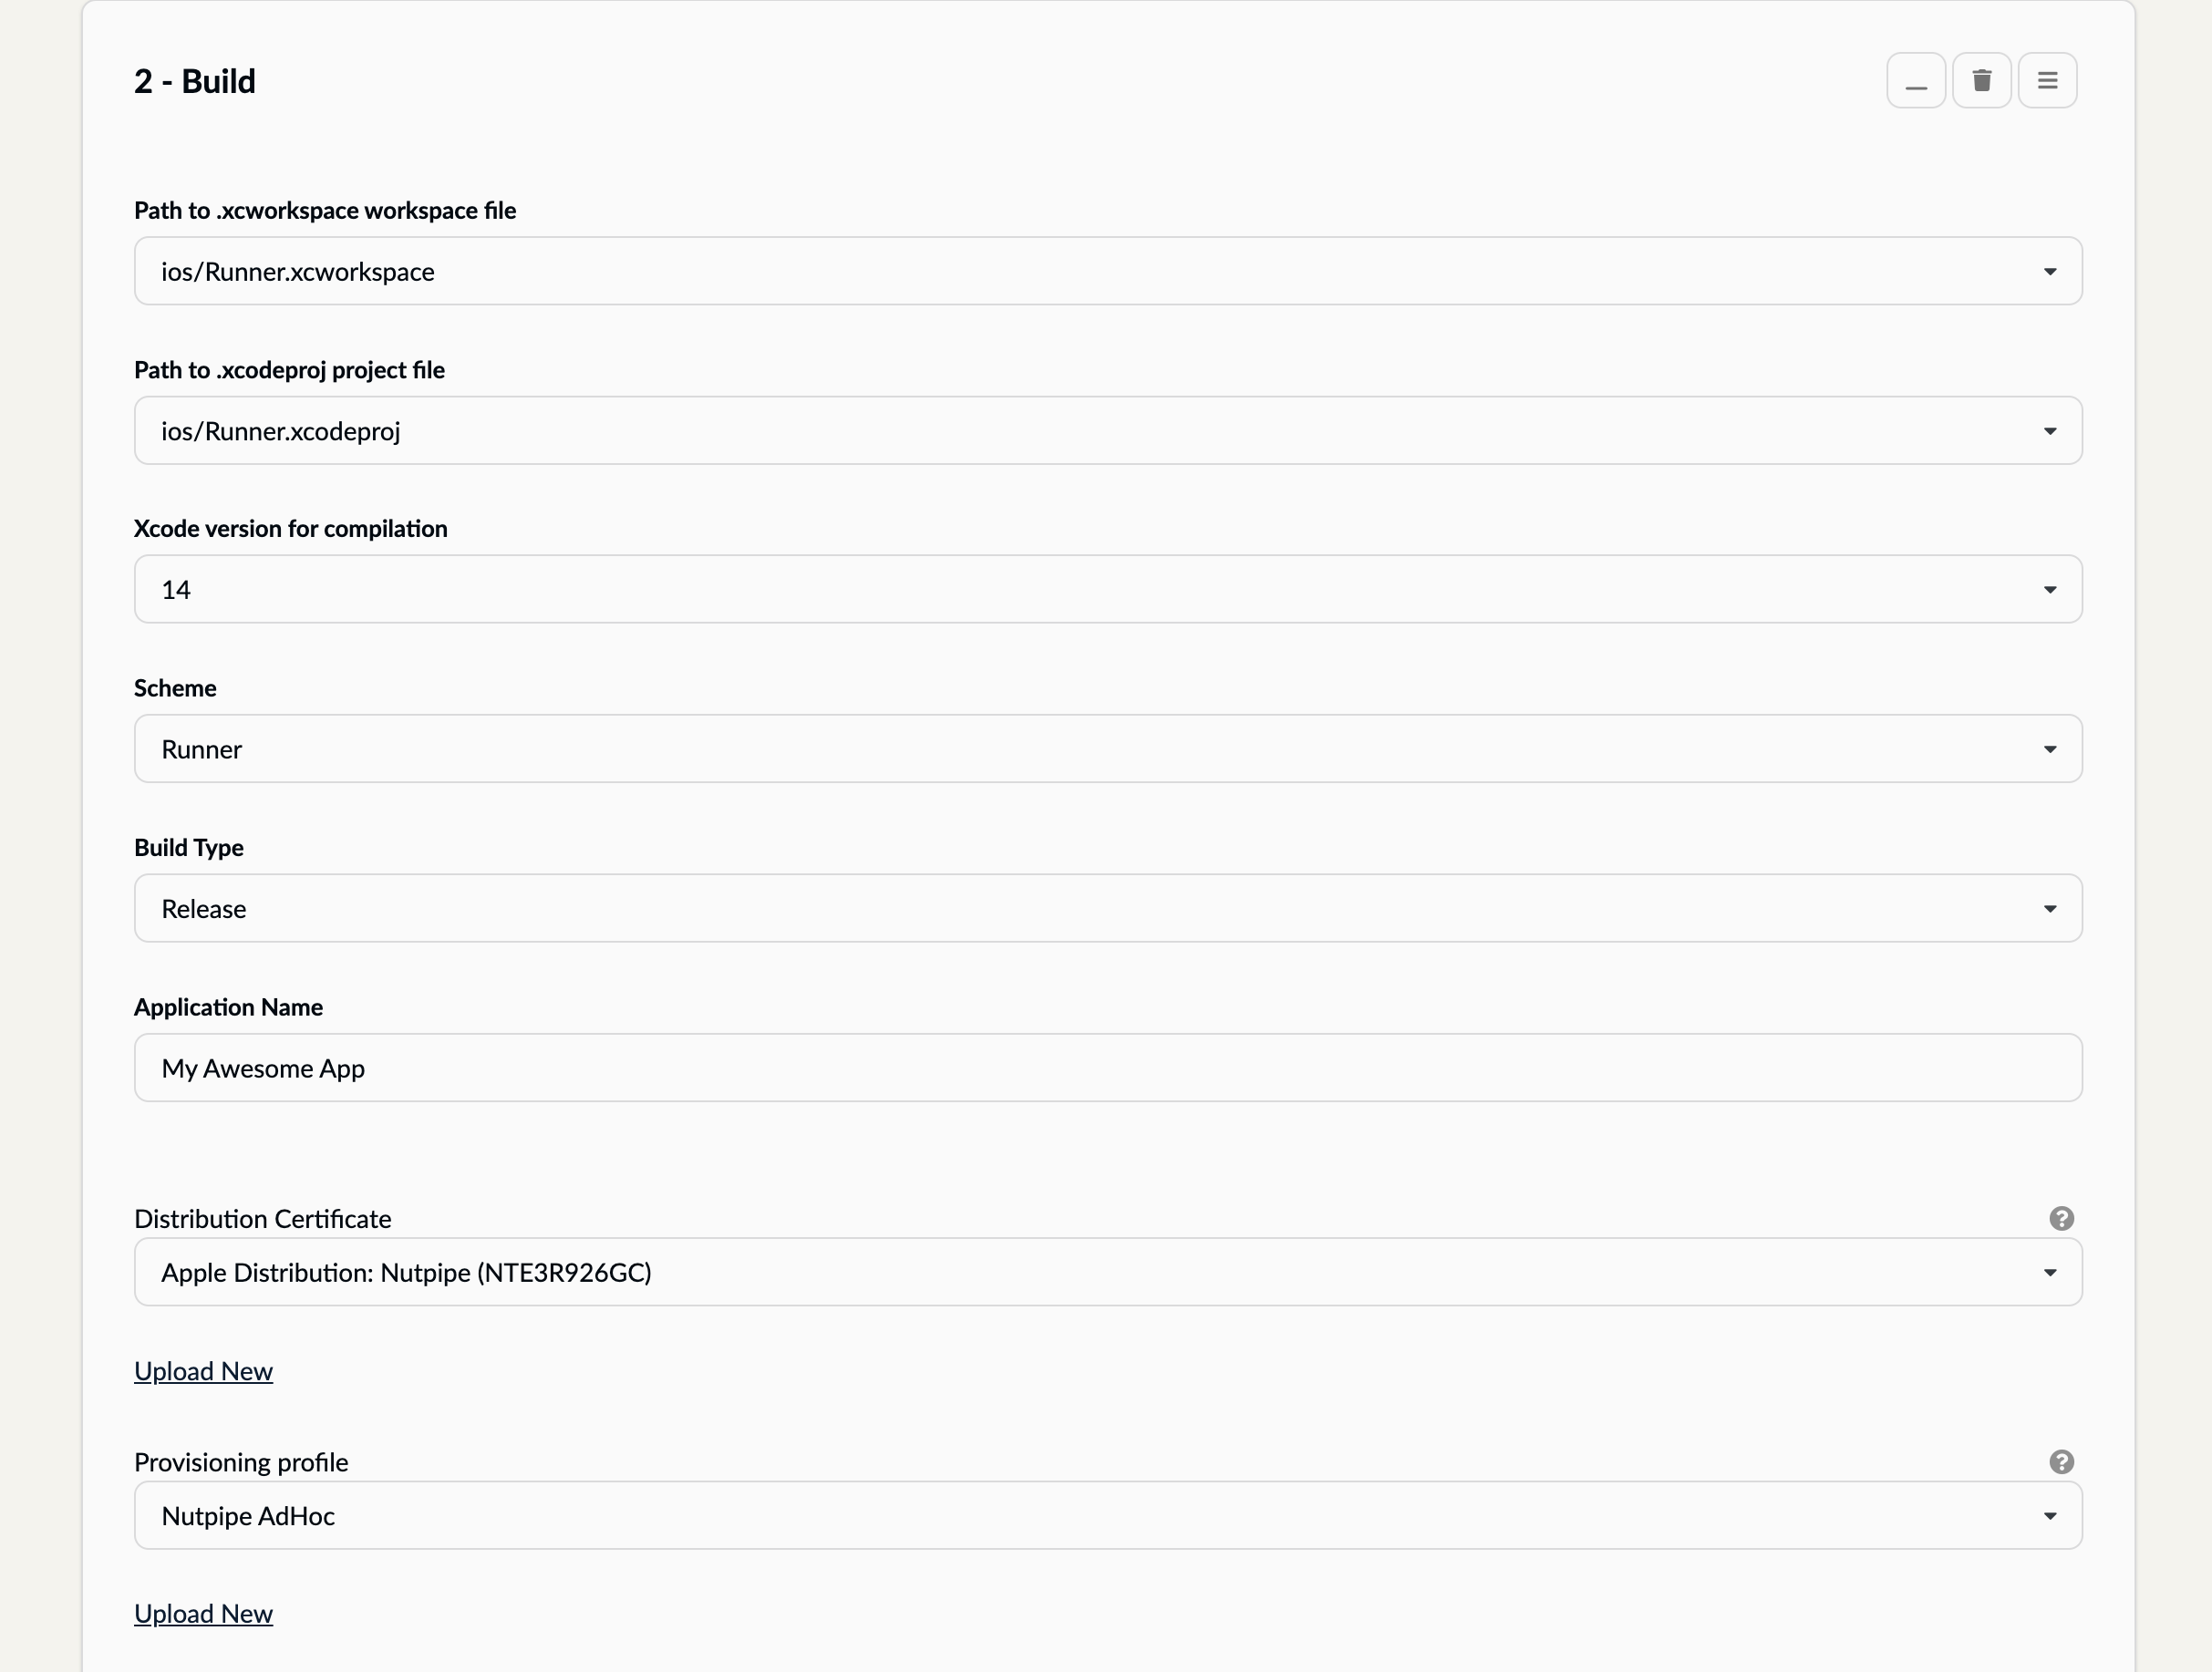
Task: Open Build Type dropdown showing Release
Action: coord(1107,908)
